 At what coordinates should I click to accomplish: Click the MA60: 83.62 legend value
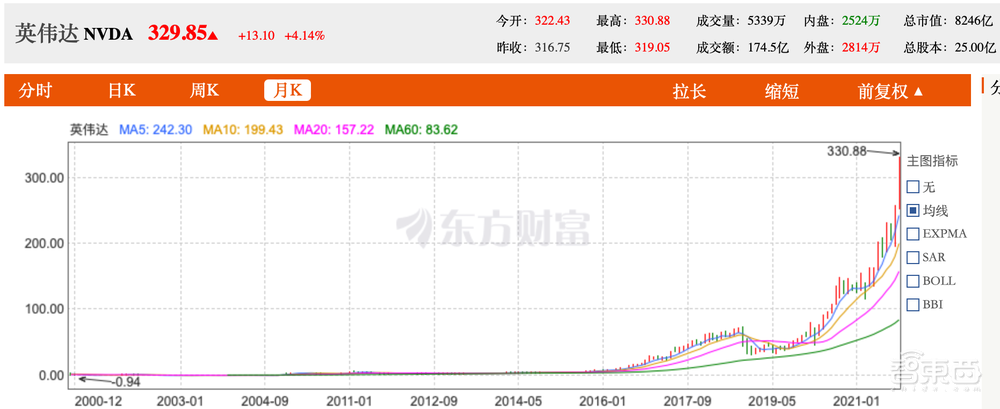[x=421, y=130]
